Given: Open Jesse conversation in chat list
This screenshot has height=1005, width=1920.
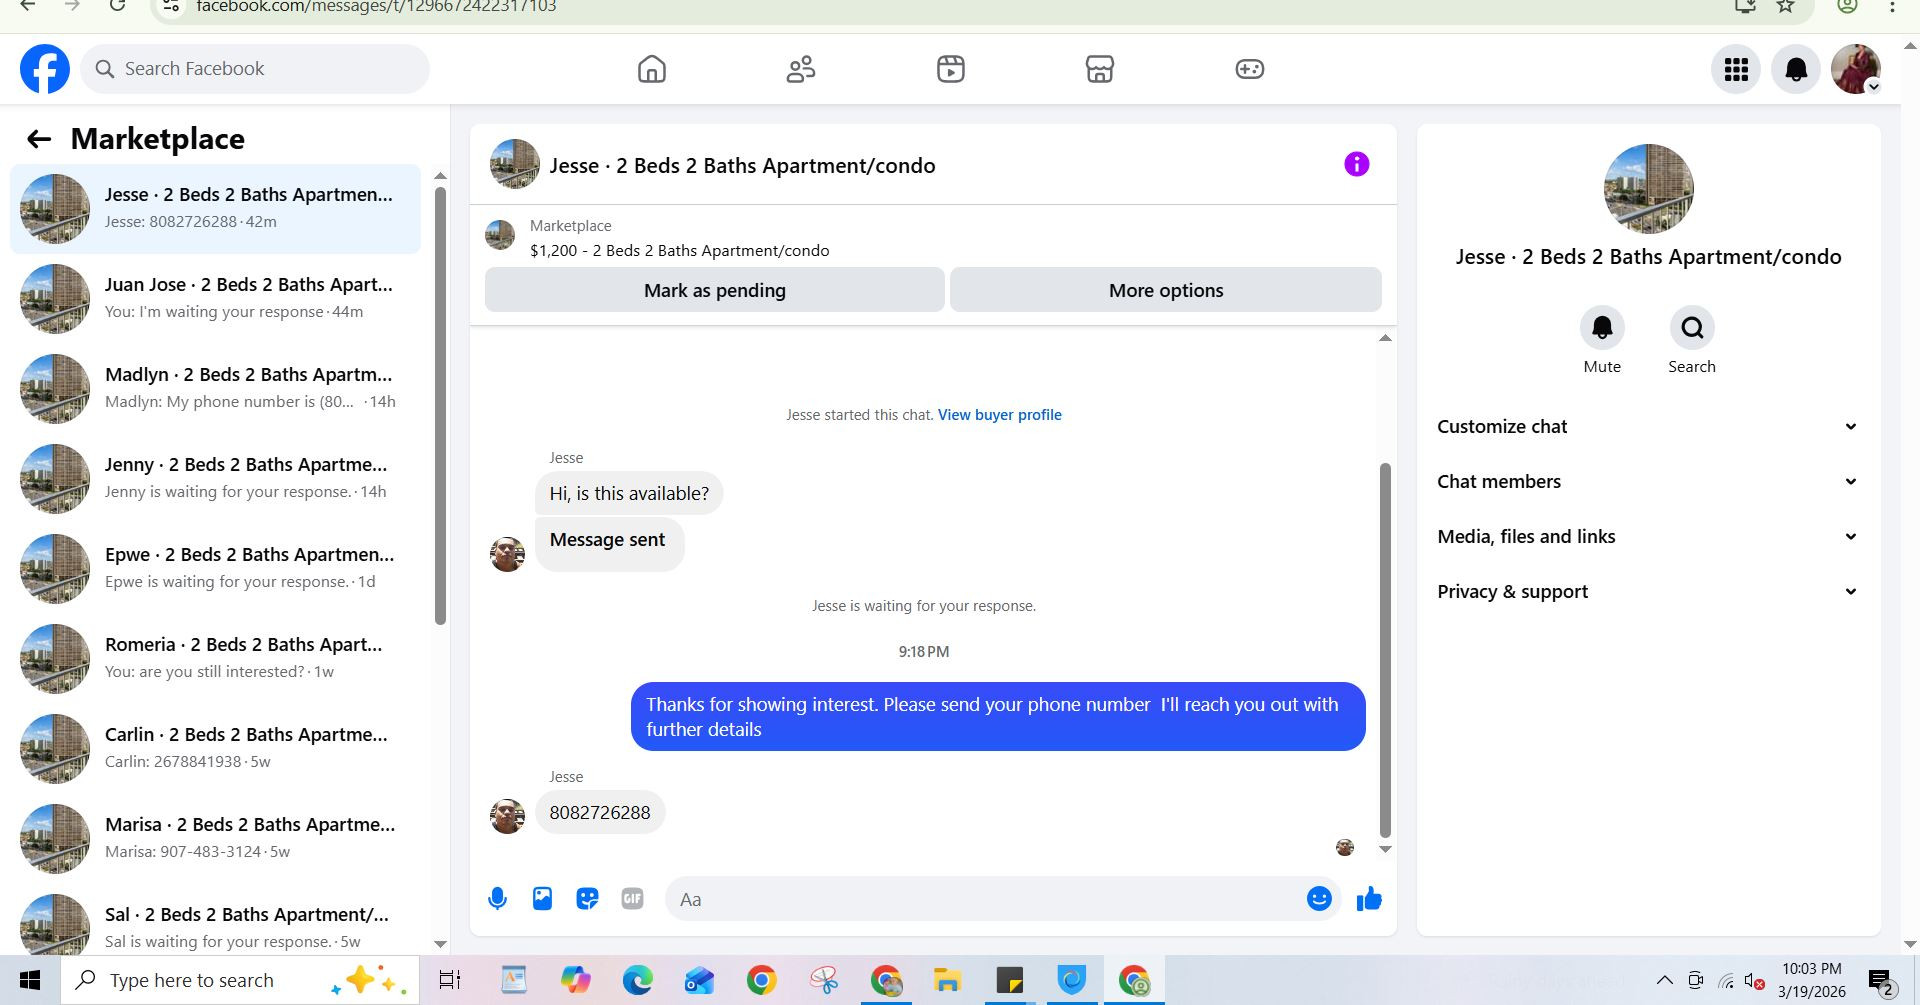Looking at the screenshot, I should 215,208.
